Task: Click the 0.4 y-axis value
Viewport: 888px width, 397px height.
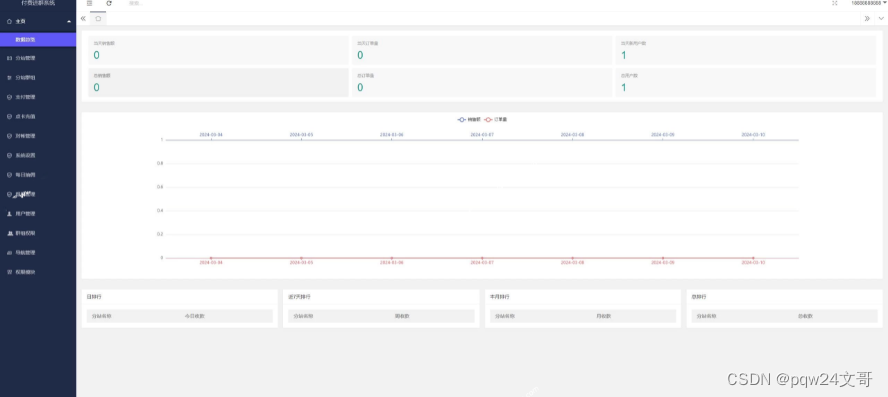Action: [160, 210]
